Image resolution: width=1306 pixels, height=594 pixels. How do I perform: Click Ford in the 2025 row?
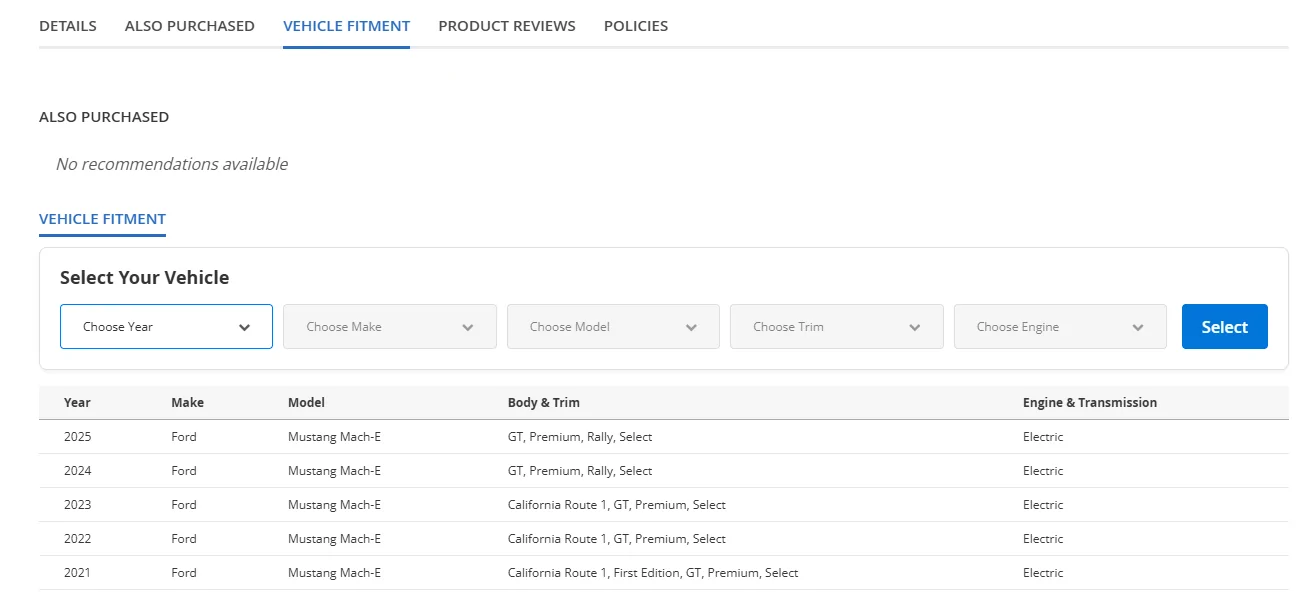[184, 437]
